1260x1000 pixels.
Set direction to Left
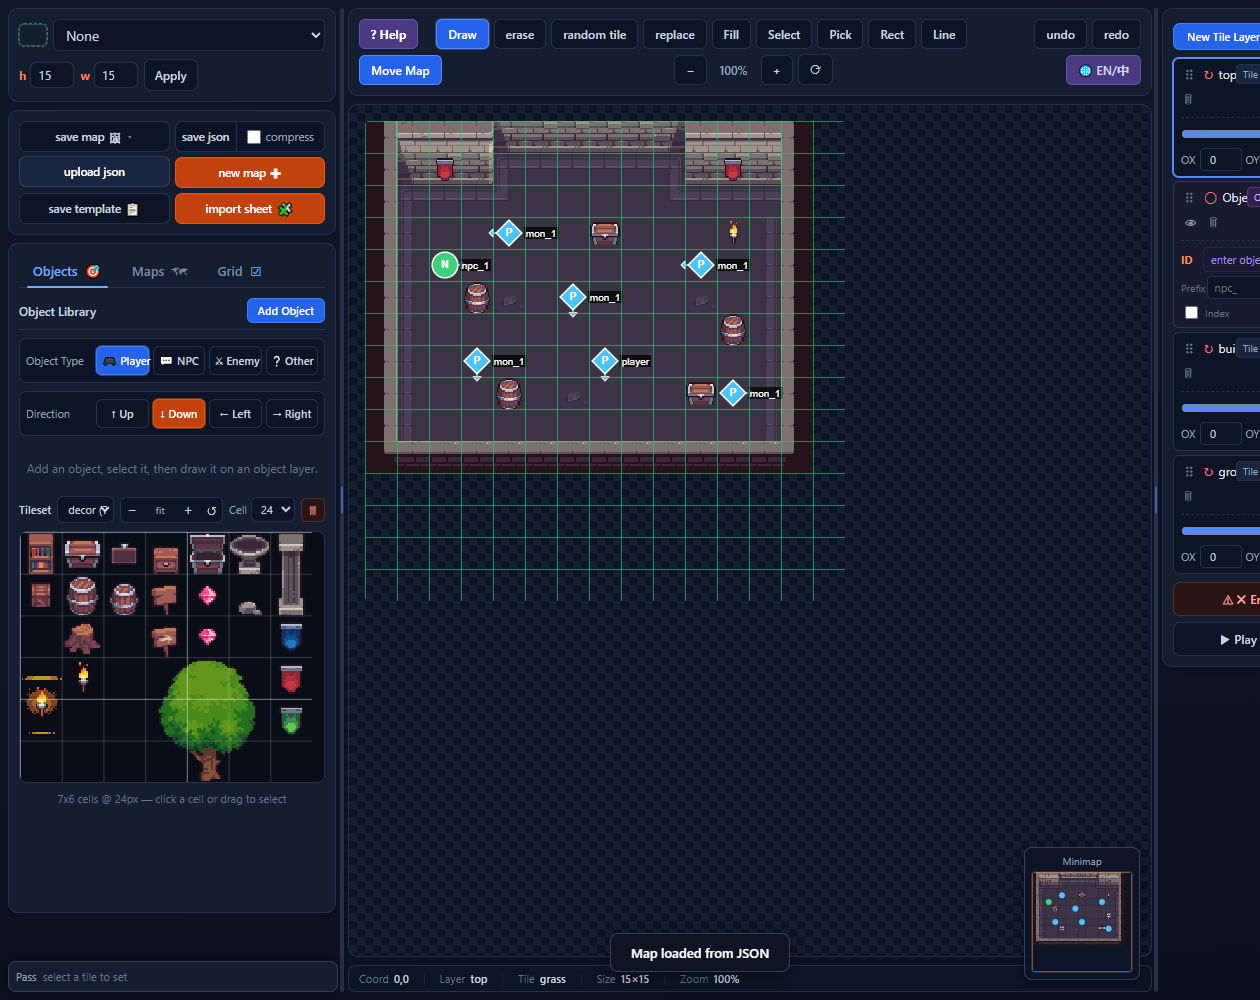pos(236,414)
